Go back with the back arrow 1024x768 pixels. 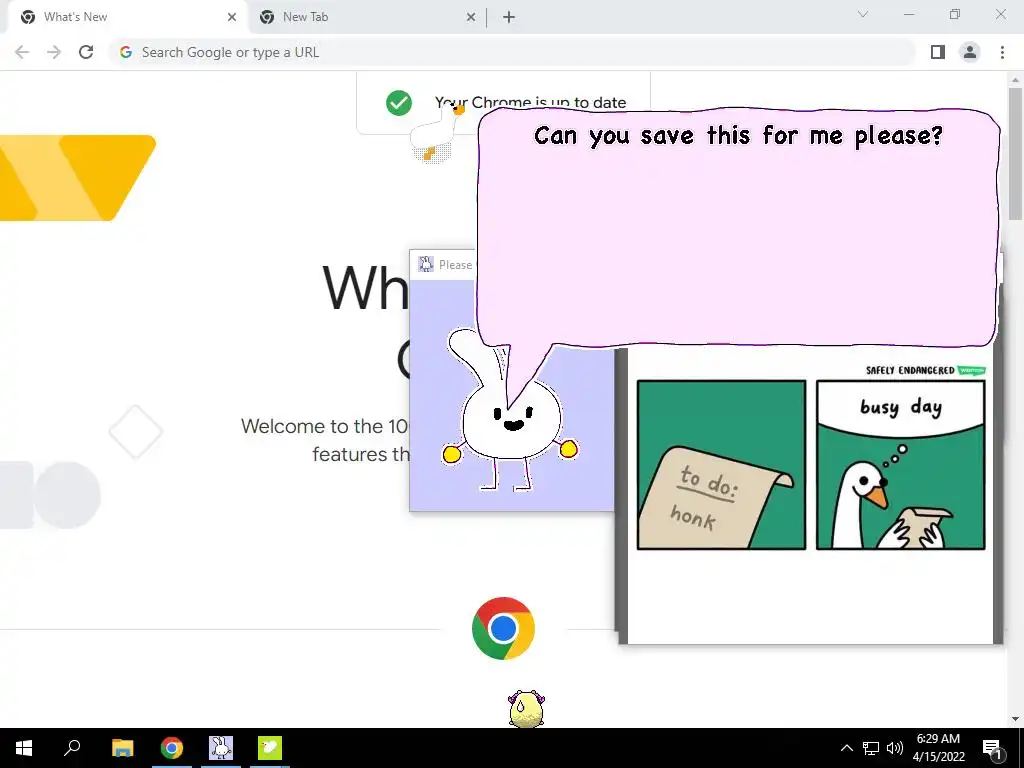pyautogui.click(x=22, y=52)
